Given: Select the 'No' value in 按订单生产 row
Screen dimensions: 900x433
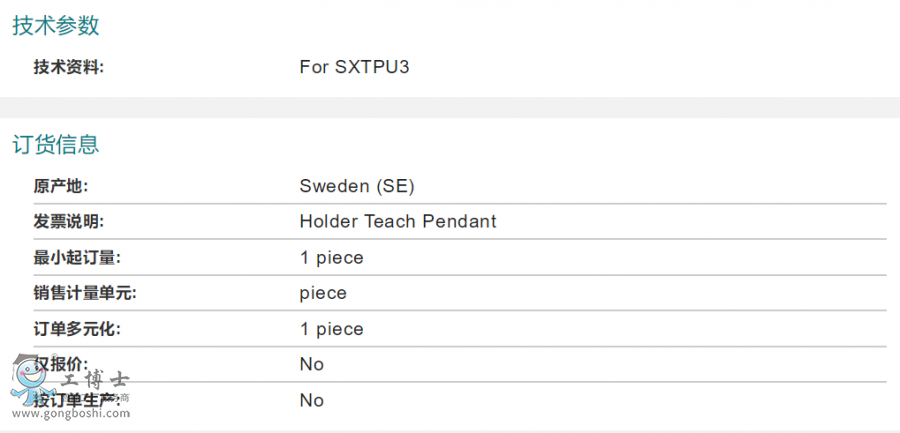Looking at the screenshot, I should [x=312, y=400].
